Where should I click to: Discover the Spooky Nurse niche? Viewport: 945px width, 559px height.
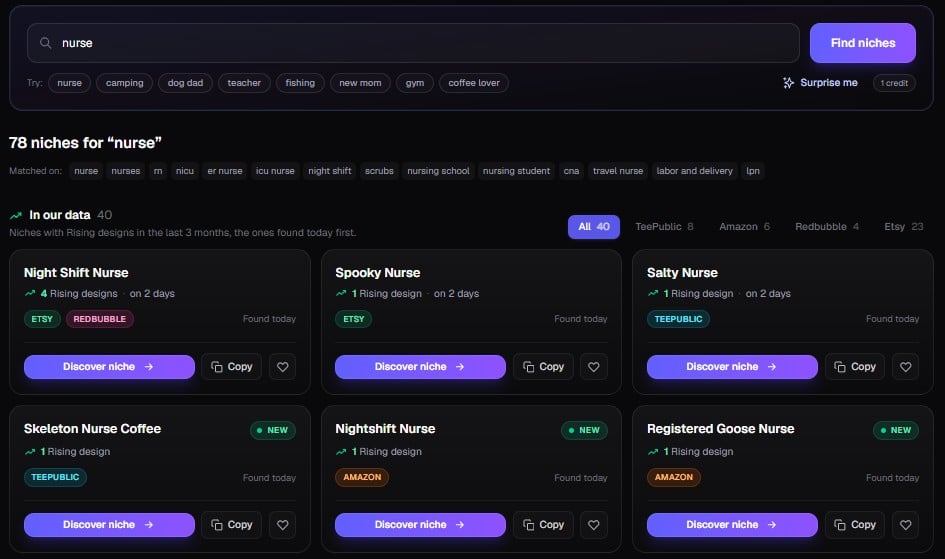(x=420, y=366)
